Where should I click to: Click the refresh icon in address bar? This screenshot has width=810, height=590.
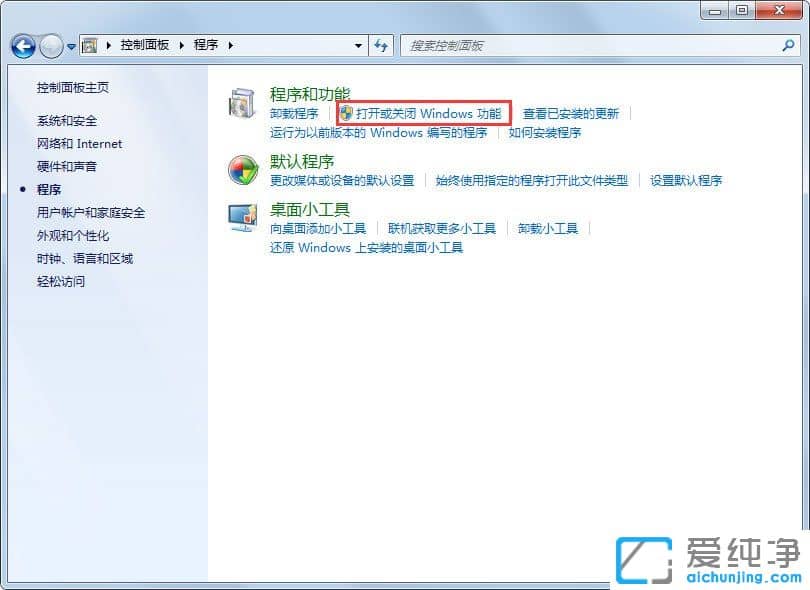(381, 46)
